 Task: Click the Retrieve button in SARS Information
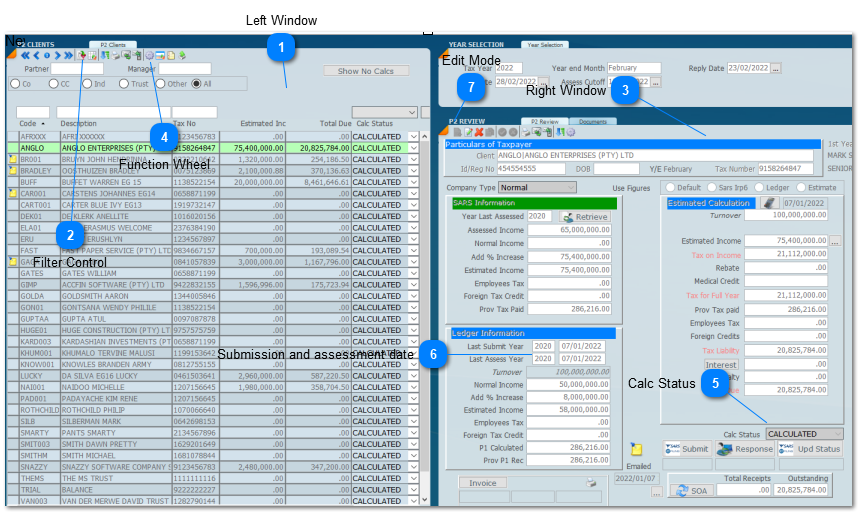click(584, 217)
